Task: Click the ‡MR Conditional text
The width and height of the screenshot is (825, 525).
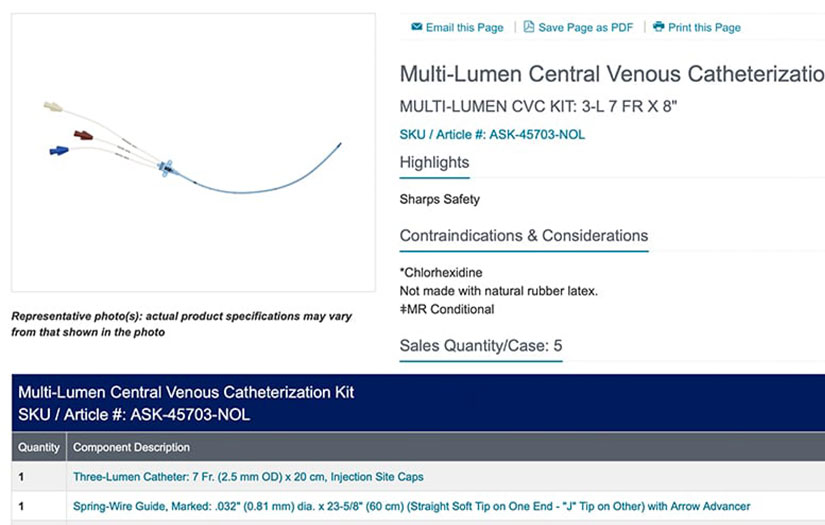Action: pyautogui.click(x=447, y=309)
